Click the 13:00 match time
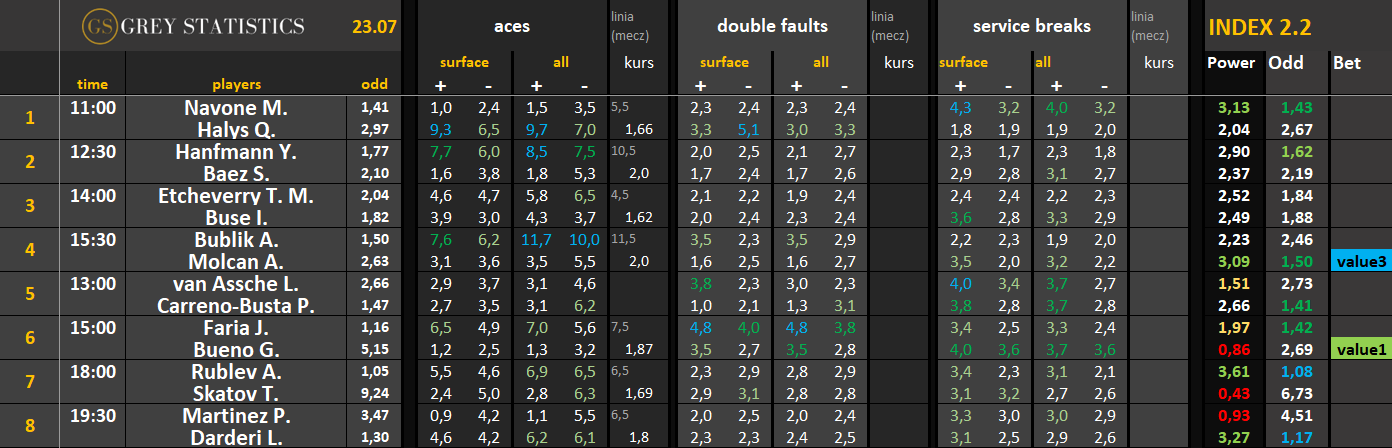Viewport: 1392px width, 448px height. (x=92, y=283)
